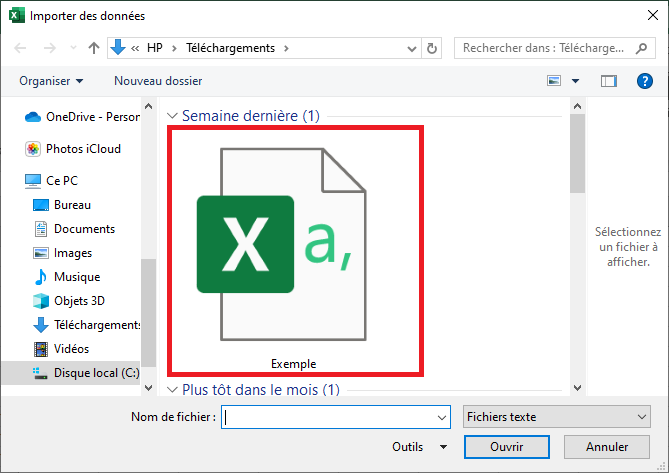Expand the Nom de fichier dropdown arrow
The height and width of the screenshot is (473, 669).
[x=442, y=418]
